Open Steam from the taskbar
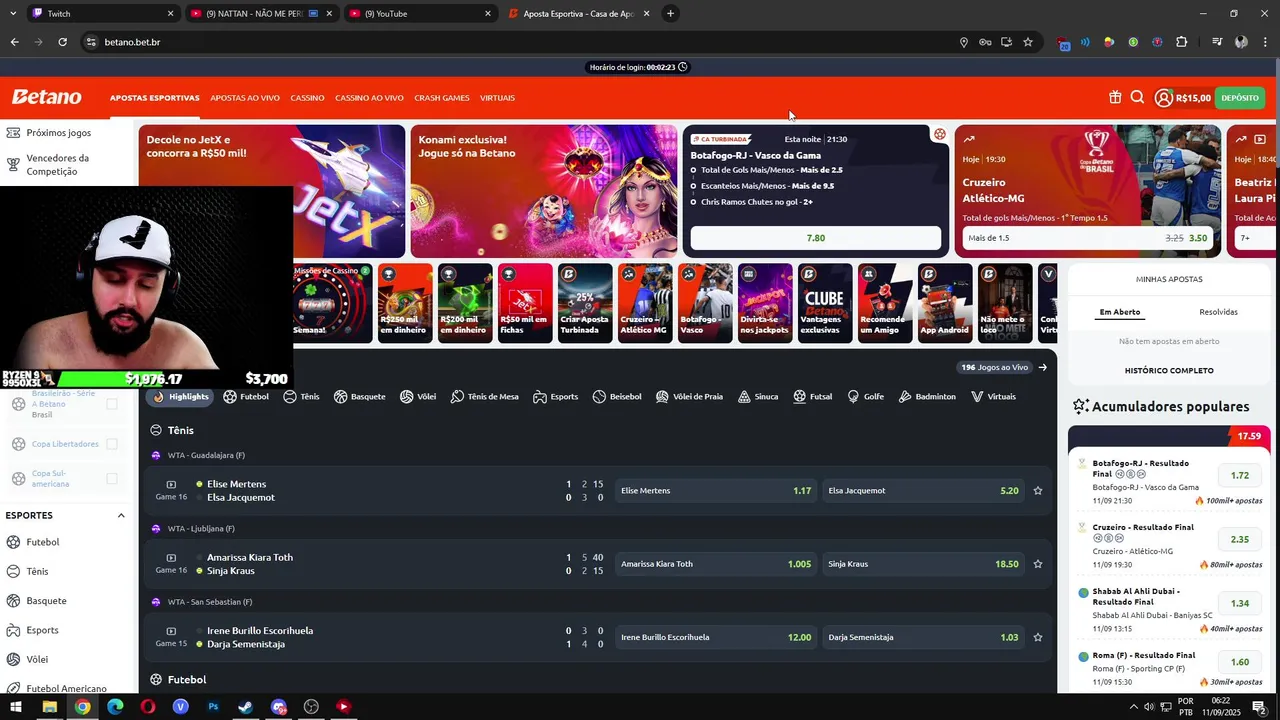The height and width of the screenshot is (720, 1280). point(245,707)
